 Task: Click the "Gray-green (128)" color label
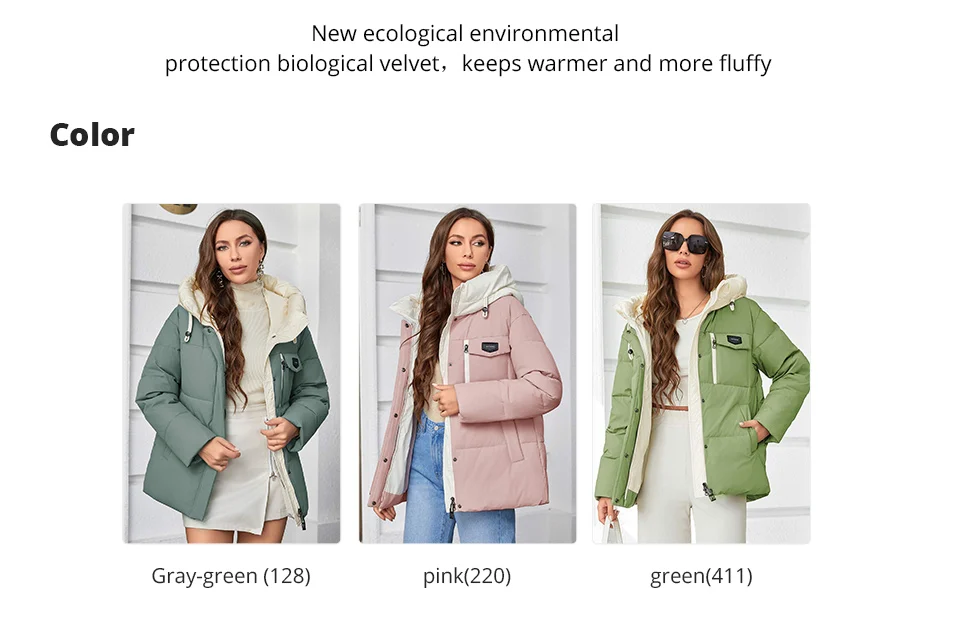pyautogui.click(x=231, y=576)
